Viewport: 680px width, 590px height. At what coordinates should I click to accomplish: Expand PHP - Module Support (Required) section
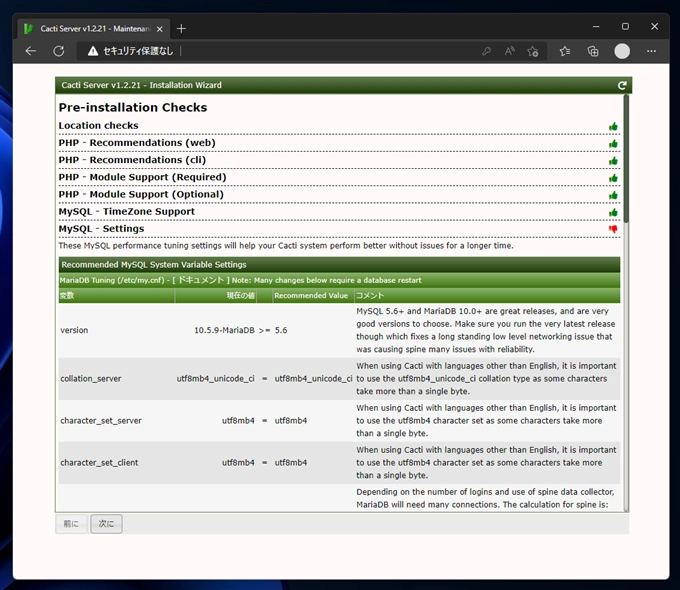143,177
